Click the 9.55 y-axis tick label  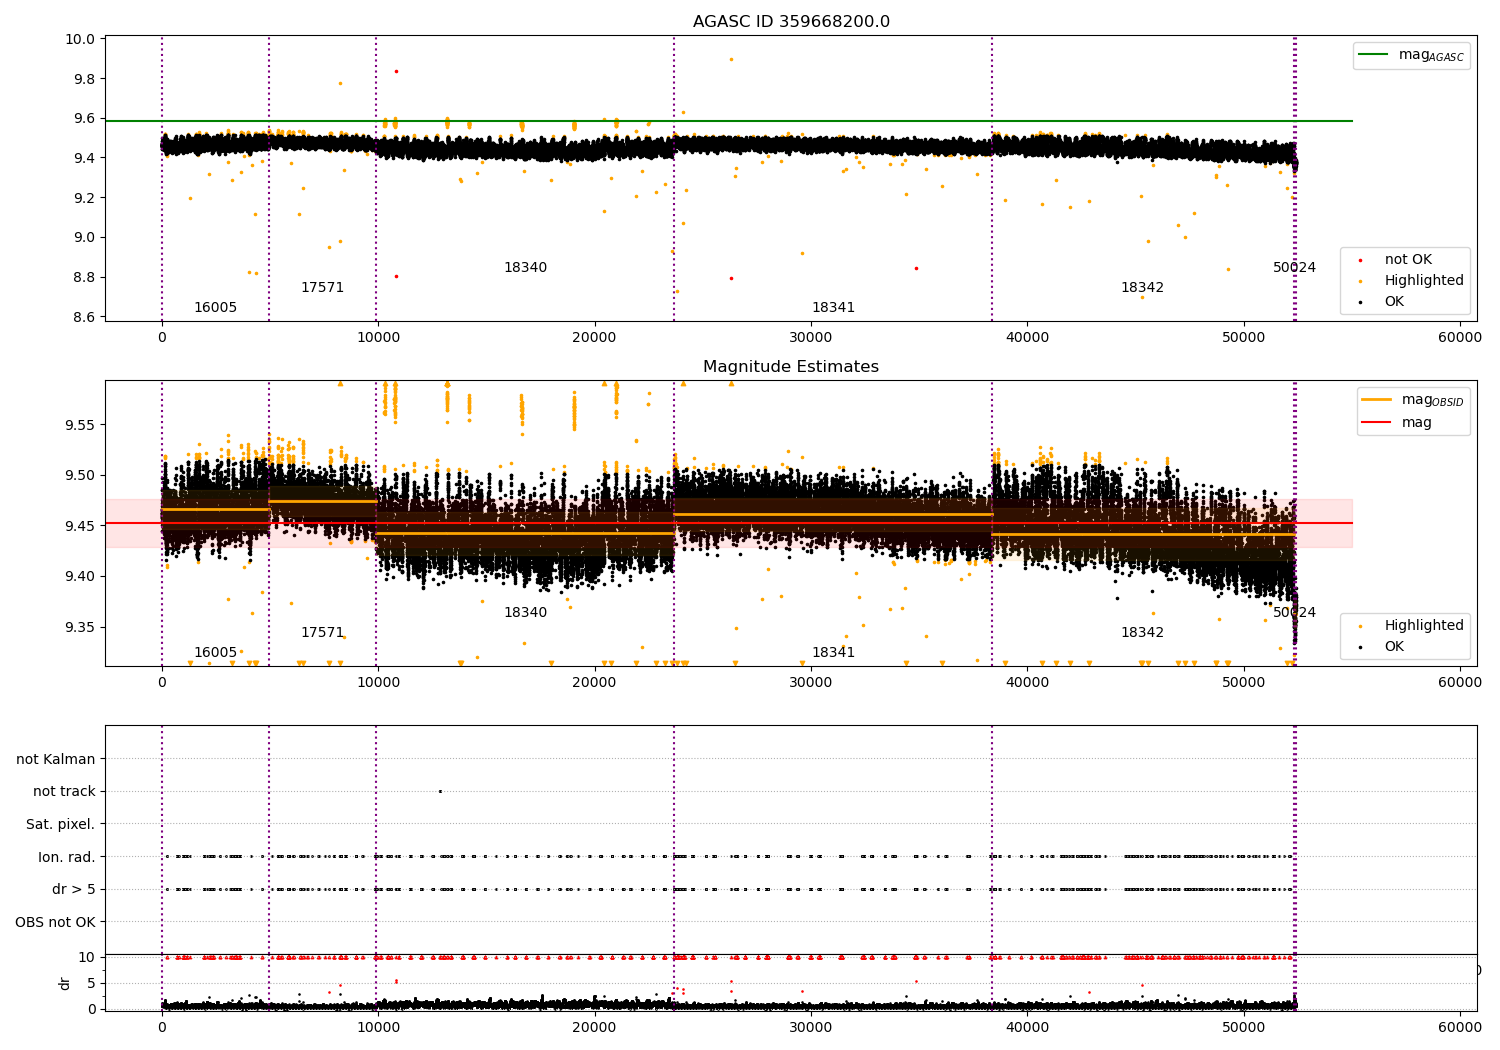tap(82, 425)
